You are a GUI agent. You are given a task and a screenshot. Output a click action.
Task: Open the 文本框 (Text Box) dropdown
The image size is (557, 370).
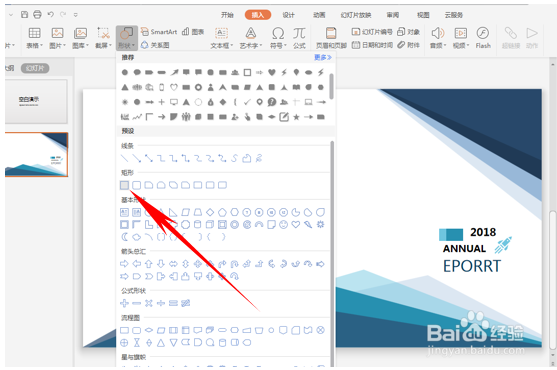coord(221,38)
